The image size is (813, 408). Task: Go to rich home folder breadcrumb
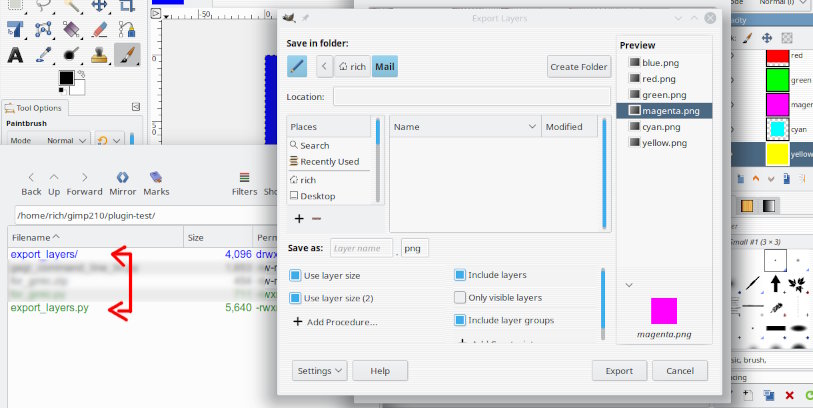tap(353, 66)
